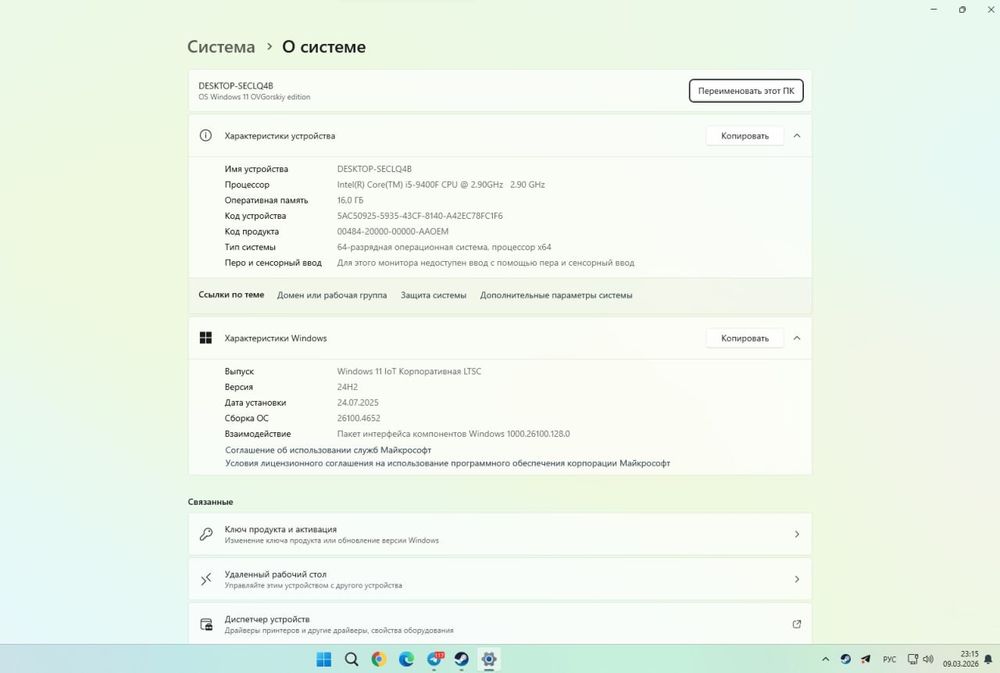The width and height of the screenshot is (1000, 673).
Task: Click the Удаленный рабочий стол icon
Action: 206,579
